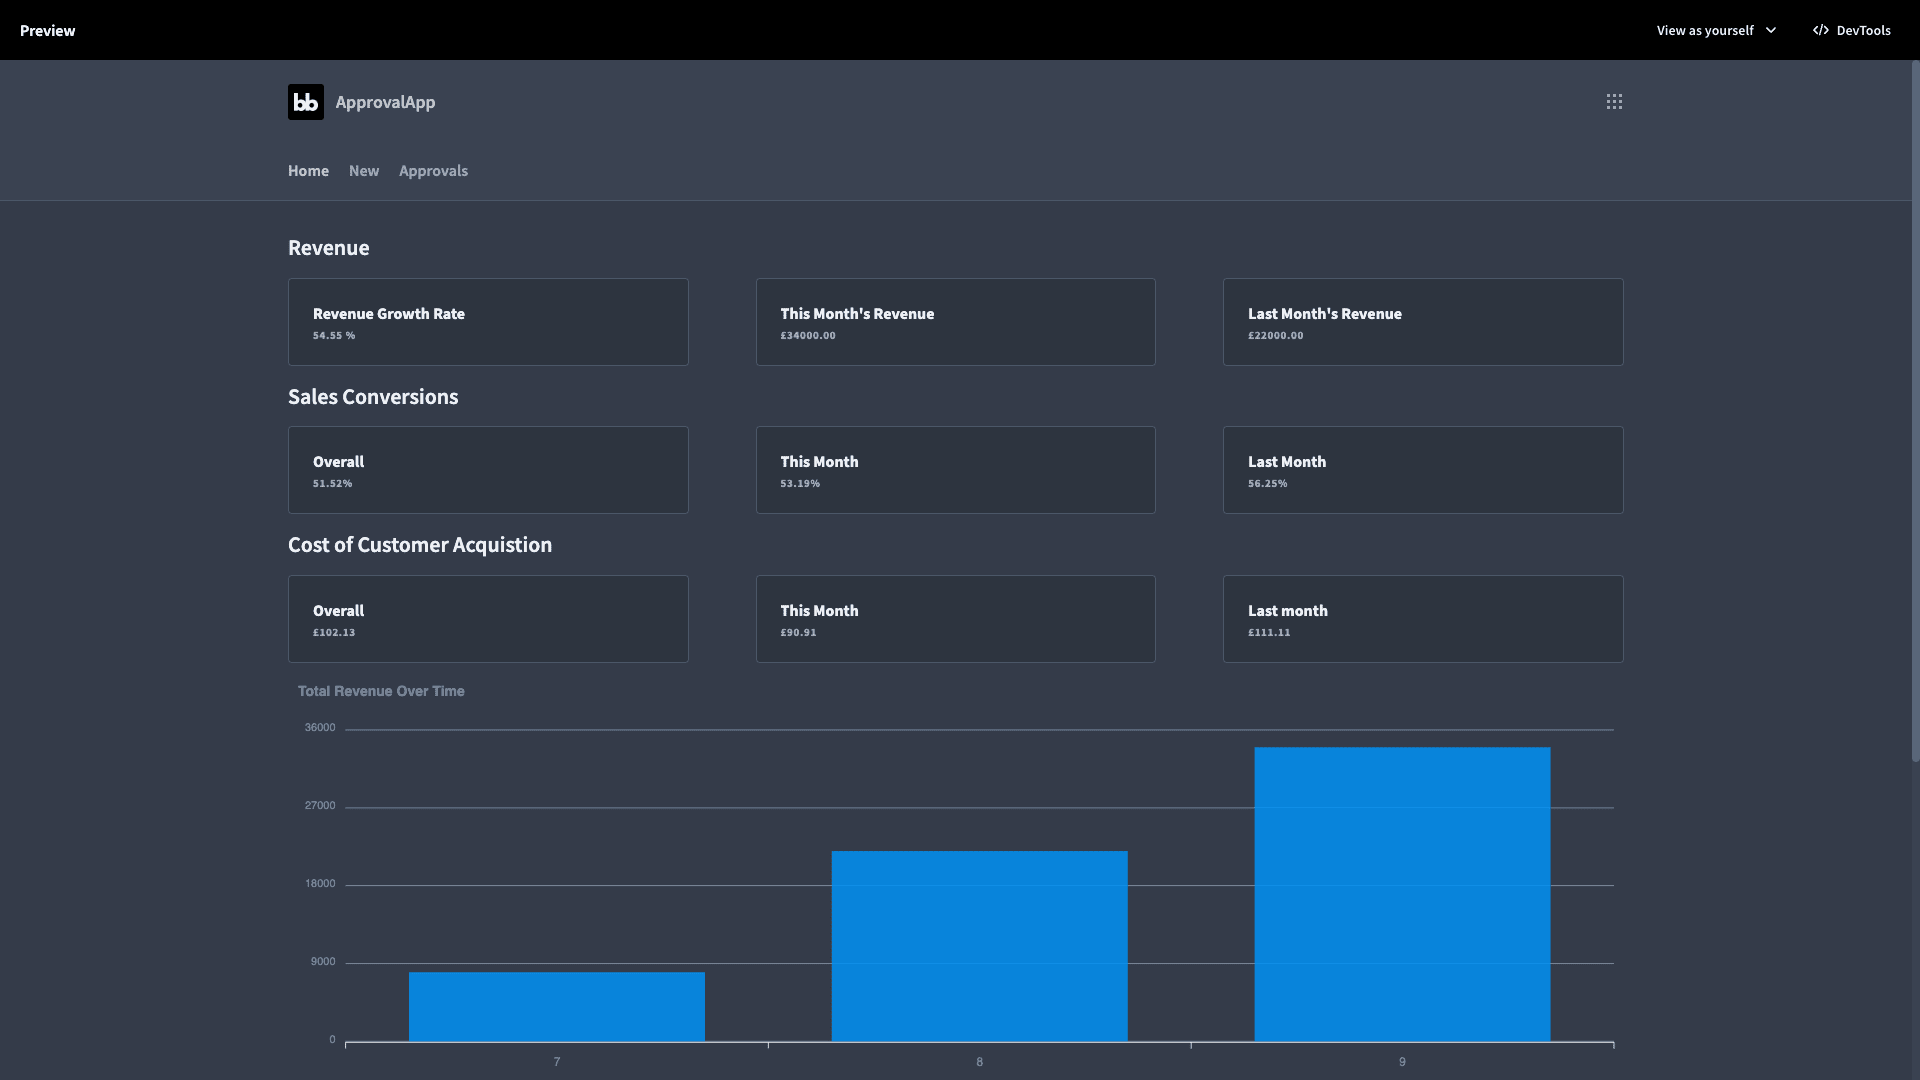The image size is (1920, 1080).
Task: Click the DevTools code icon
Action: 1820,30
